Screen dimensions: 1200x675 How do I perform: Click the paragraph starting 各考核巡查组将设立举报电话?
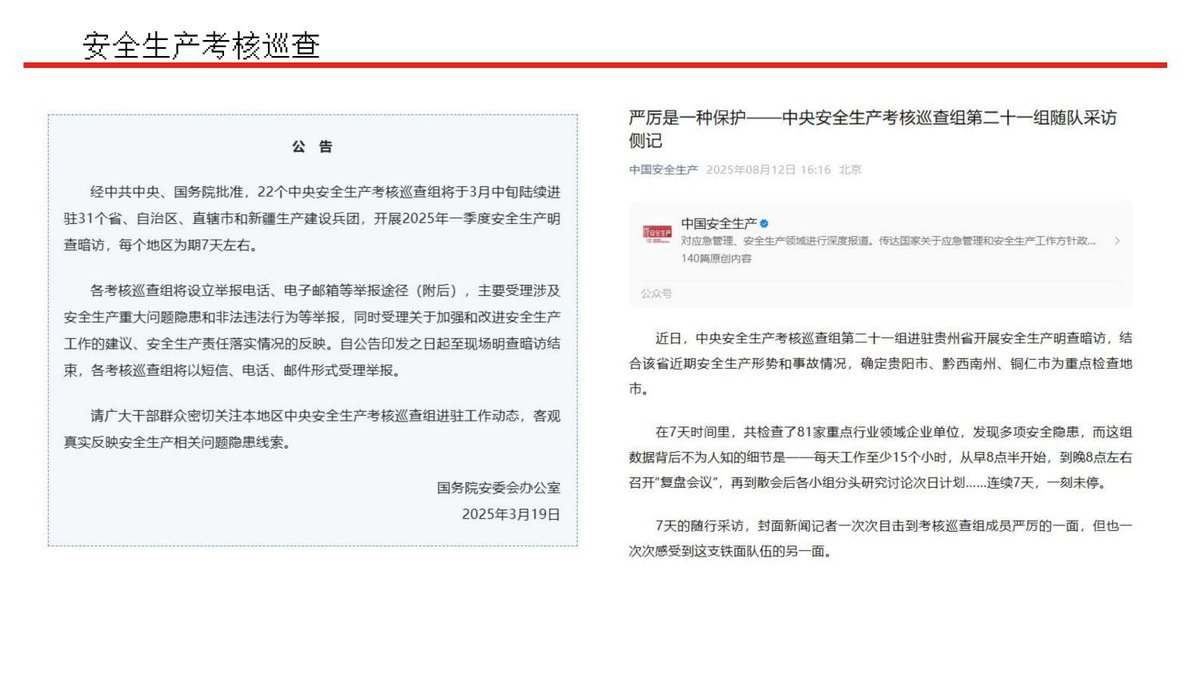point(312,330)
